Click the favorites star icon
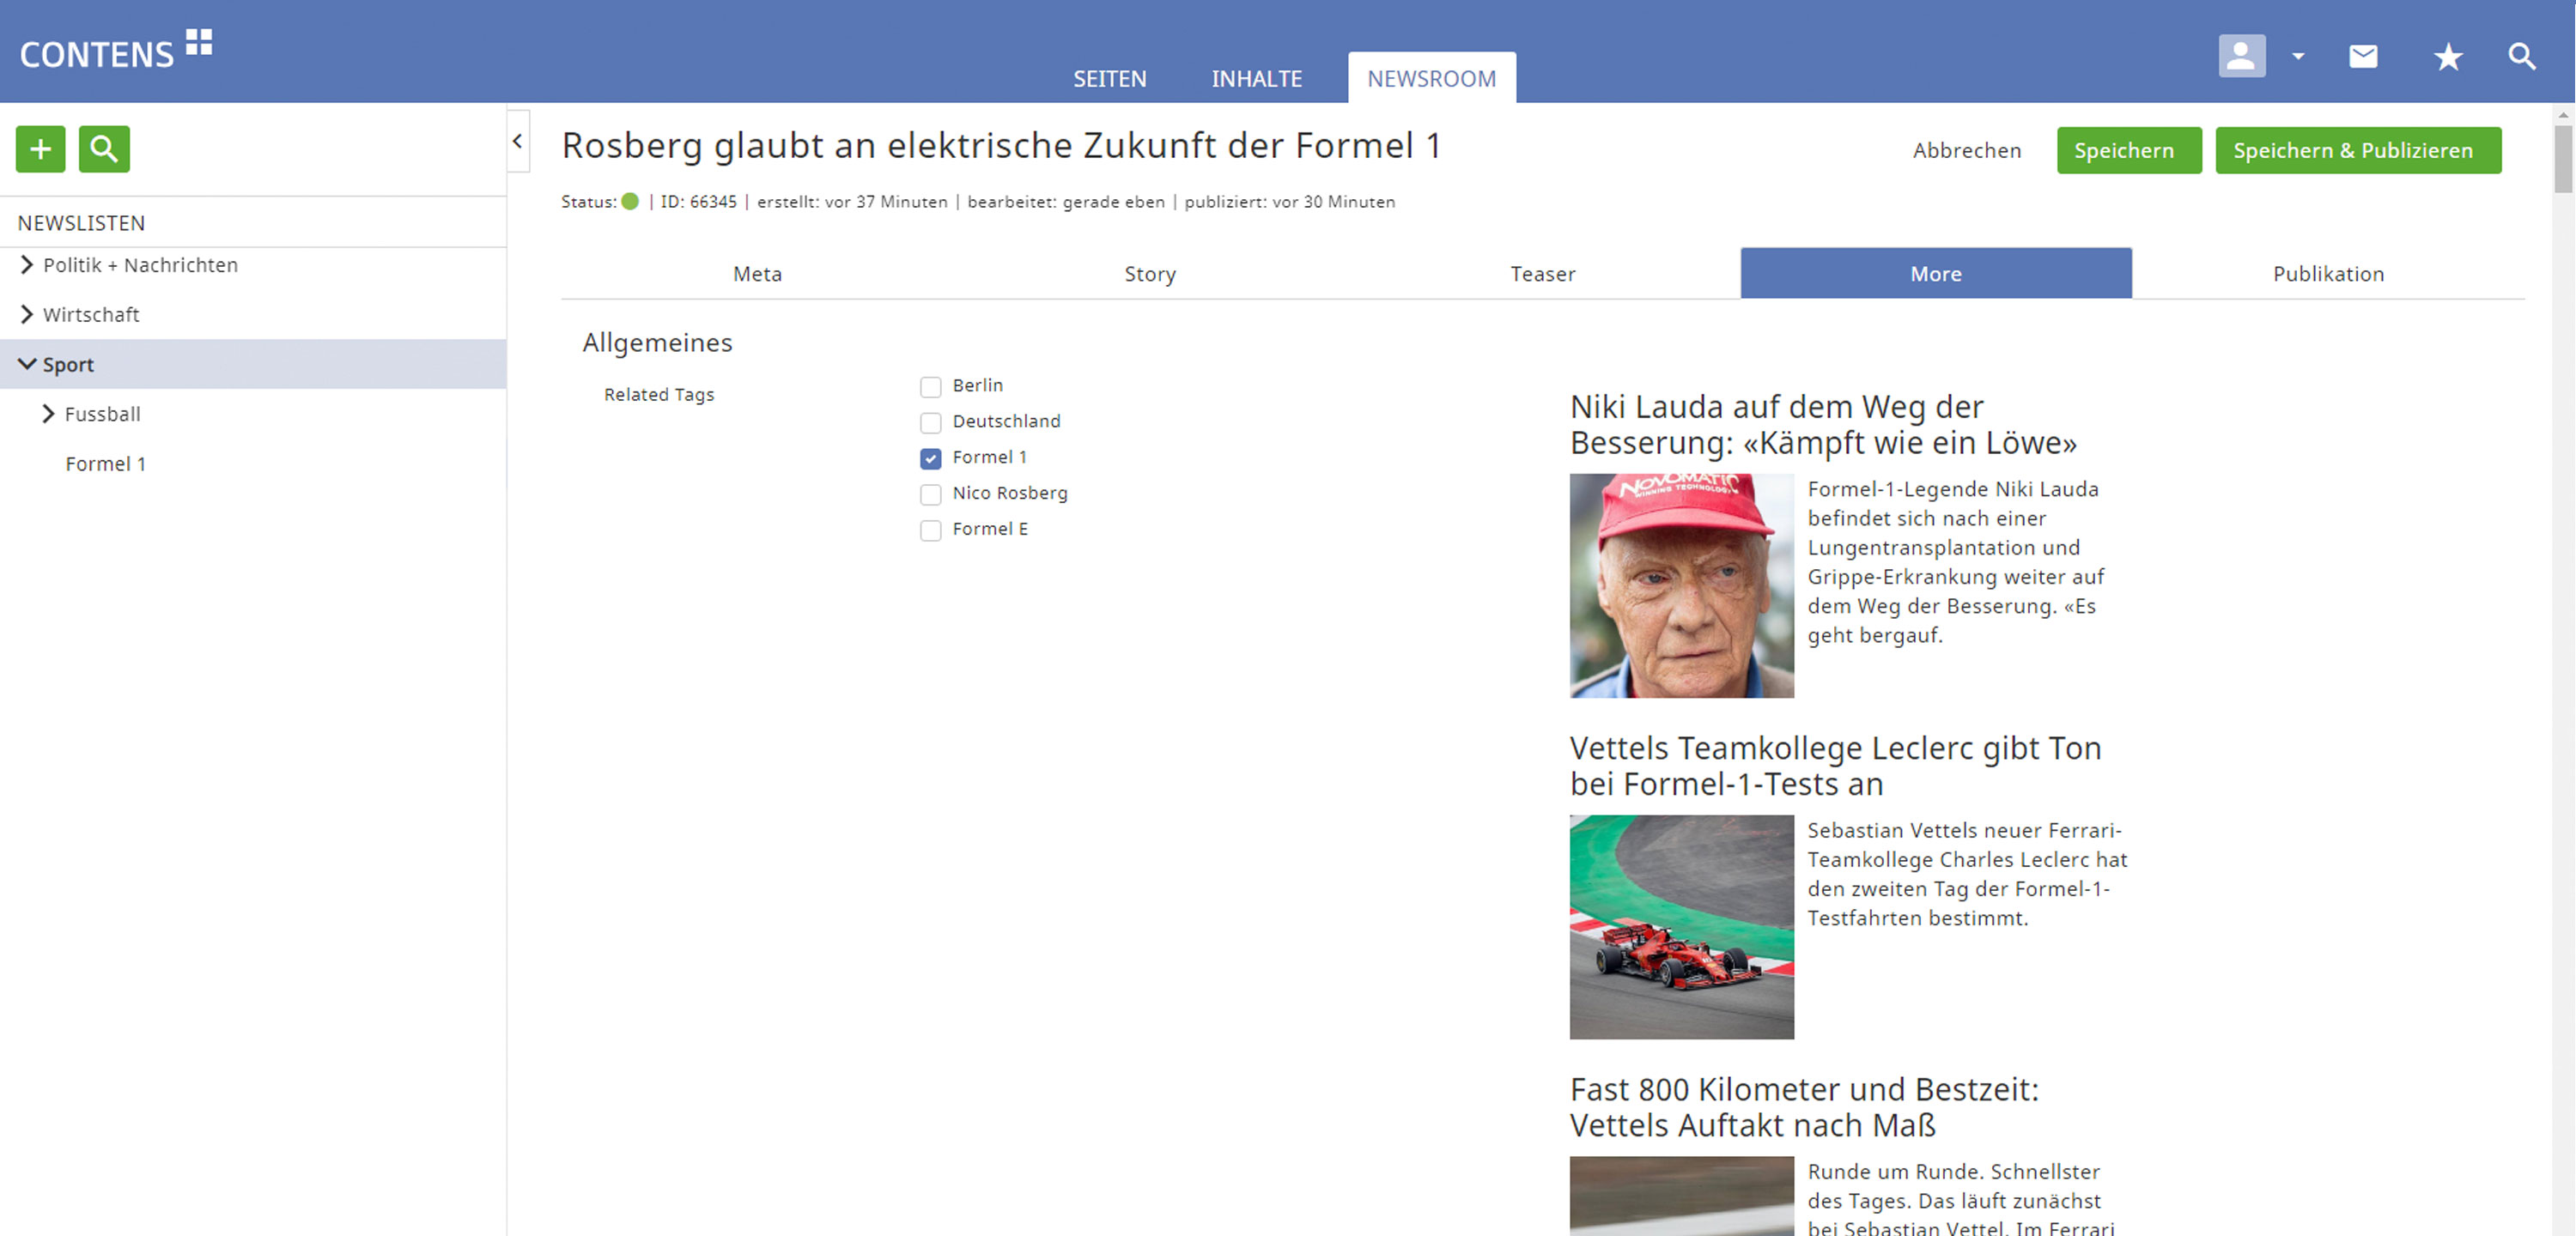The height and width of the screenshot is (1236, 2576). pos(2447,57)
